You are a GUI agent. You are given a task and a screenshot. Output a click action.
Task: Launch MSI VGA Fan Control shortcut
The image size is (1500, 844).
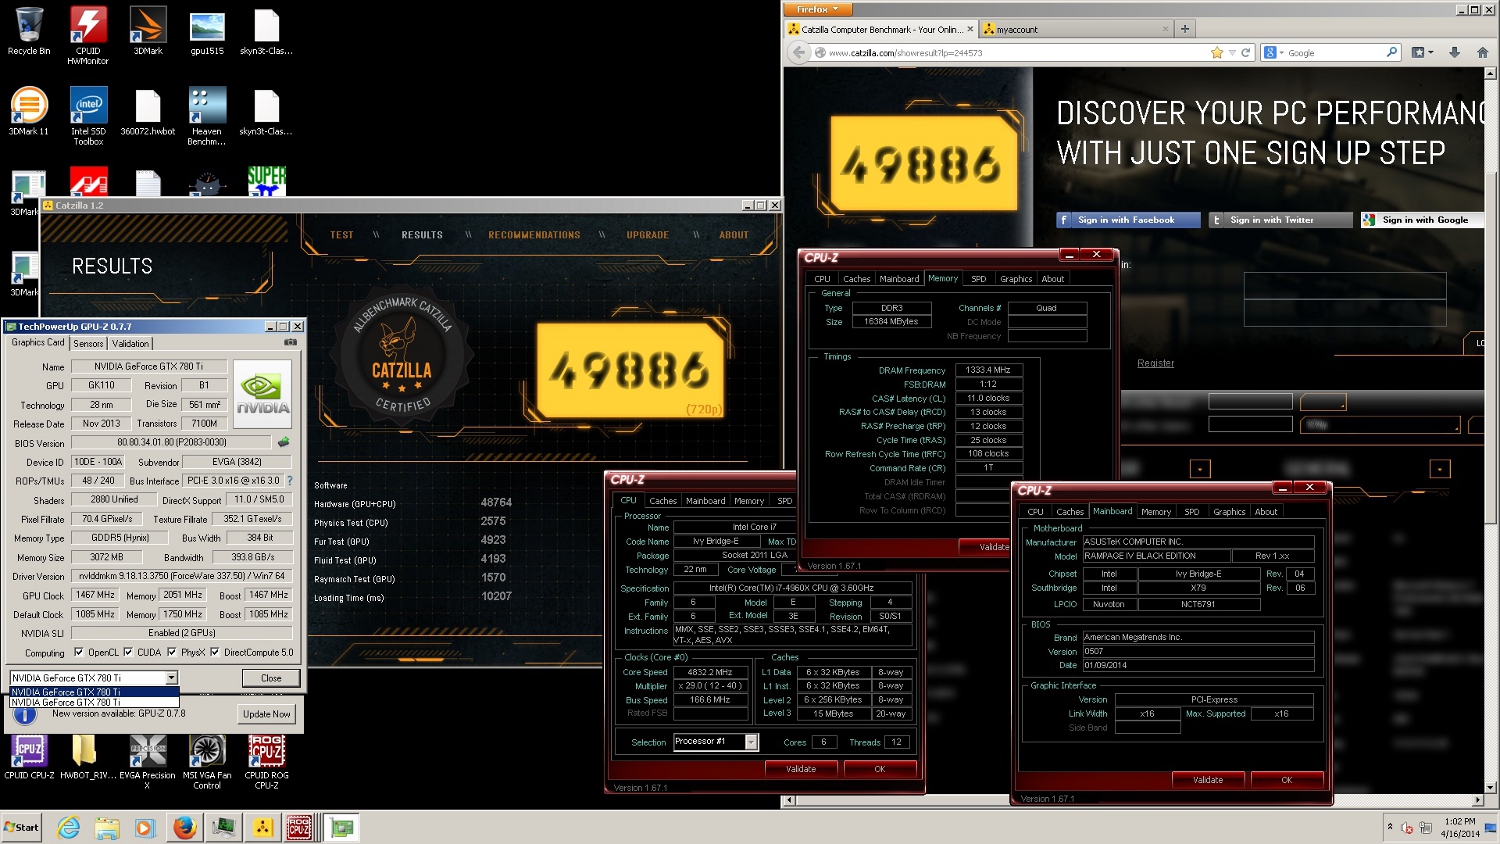pos(207,762)
